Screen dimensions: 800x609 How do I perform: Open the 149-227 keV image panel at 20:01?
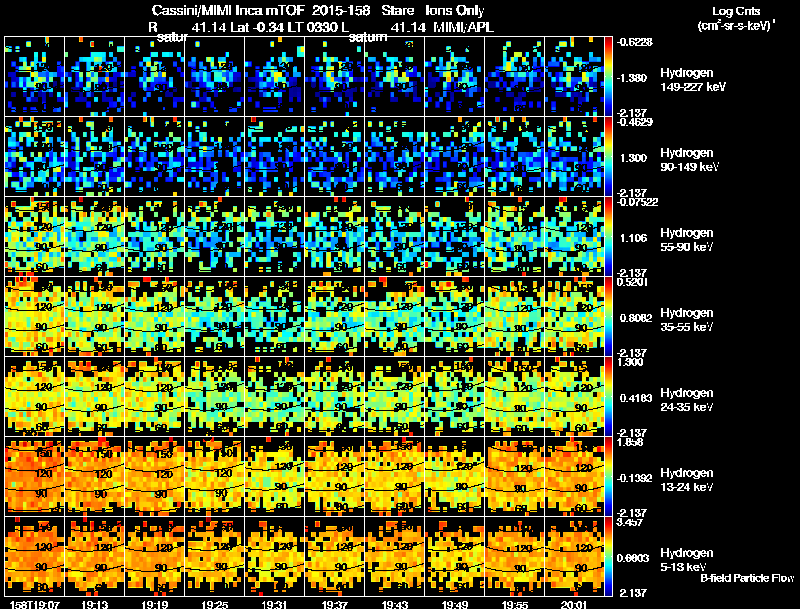coord(574,77)
